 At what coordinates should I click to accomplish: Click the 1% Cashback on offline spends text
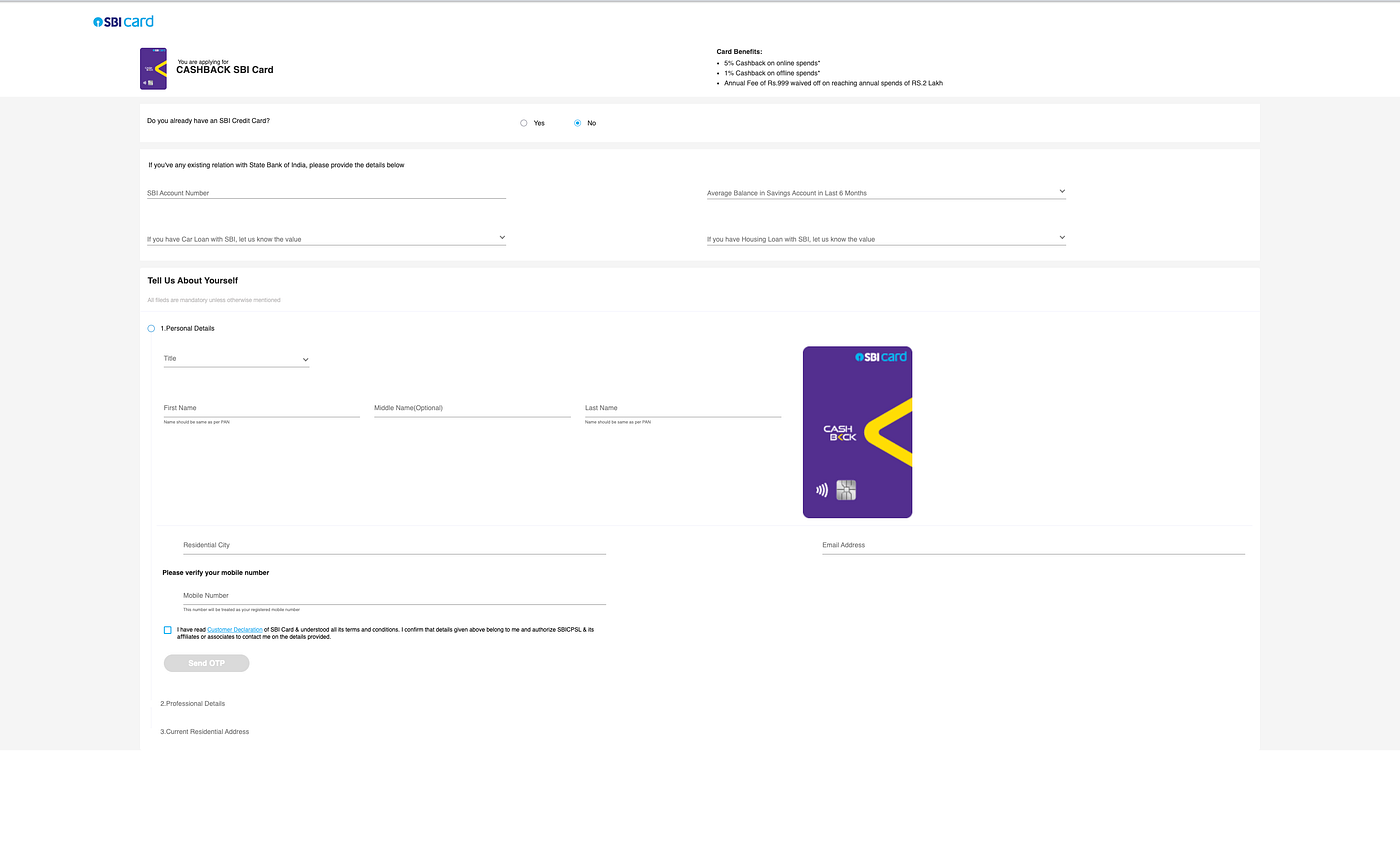(x=772, y=73)
